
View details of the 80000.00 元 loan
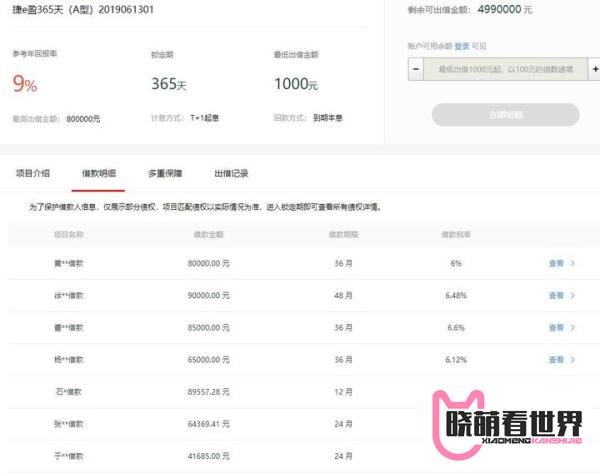(x=556, y=263)
